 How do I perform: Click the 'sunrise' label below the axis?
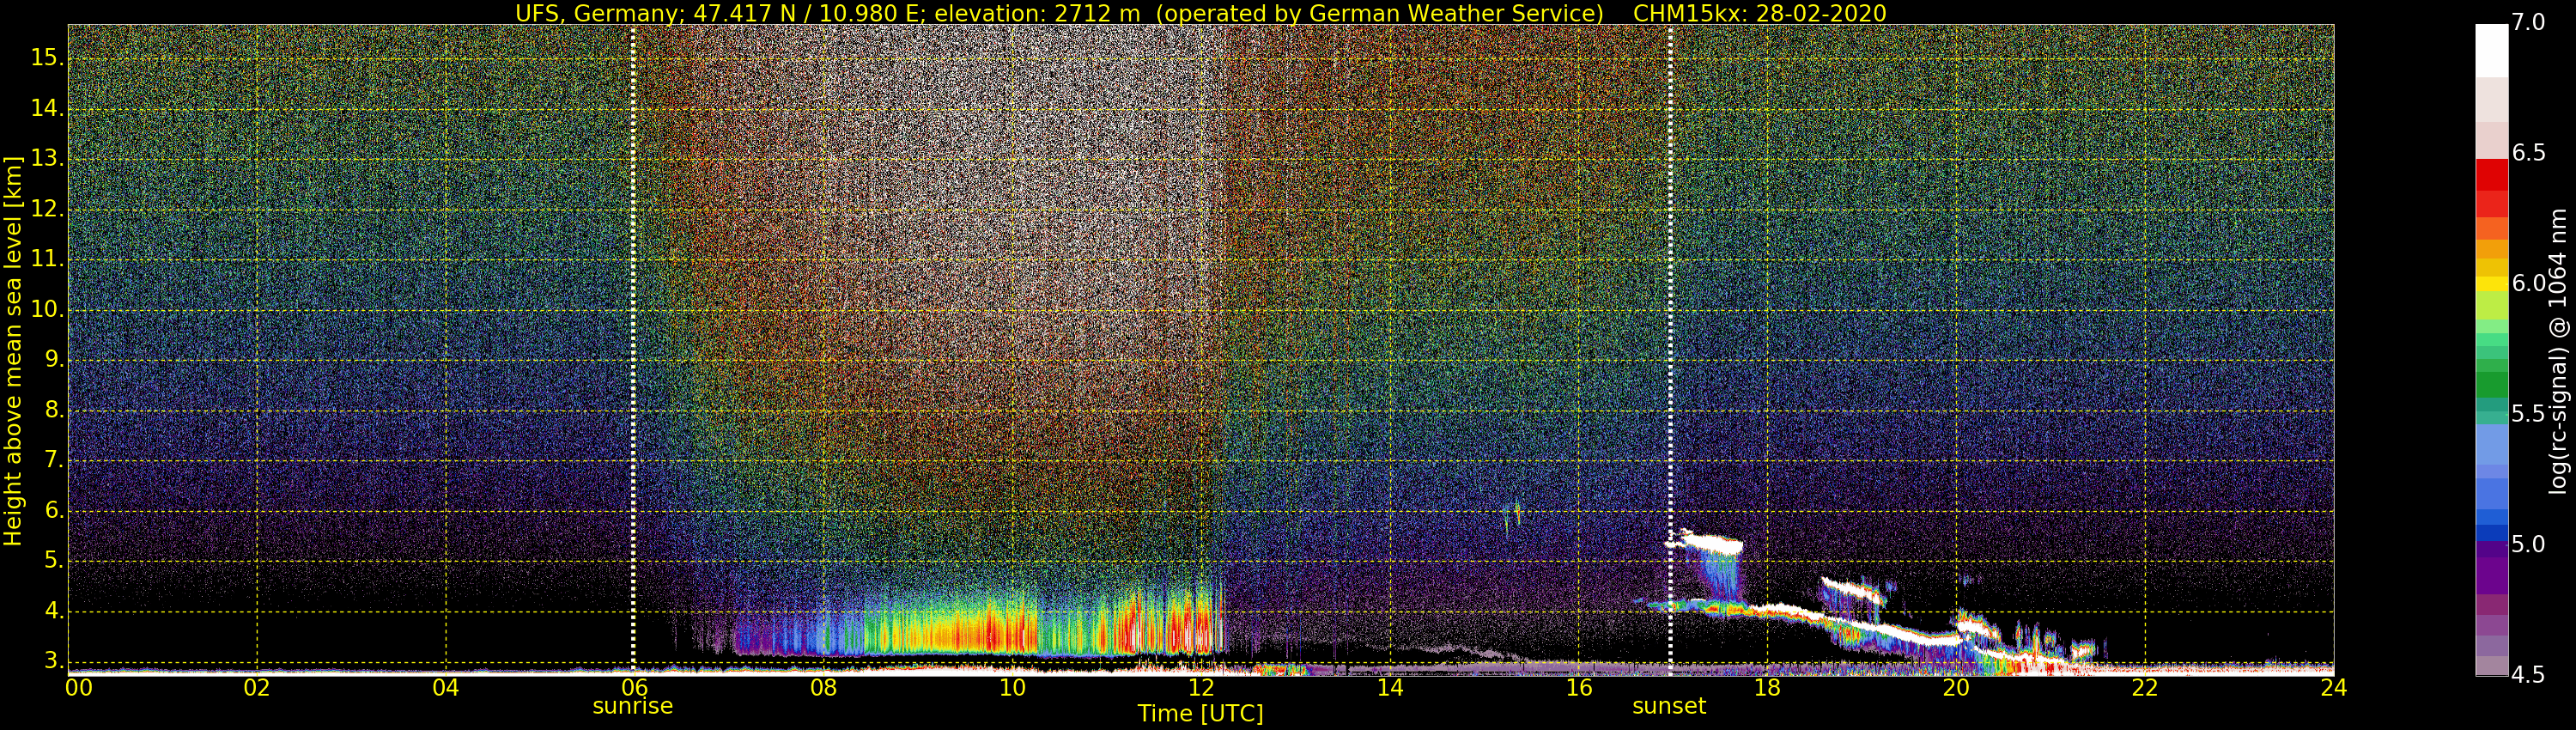pos(632,706)
